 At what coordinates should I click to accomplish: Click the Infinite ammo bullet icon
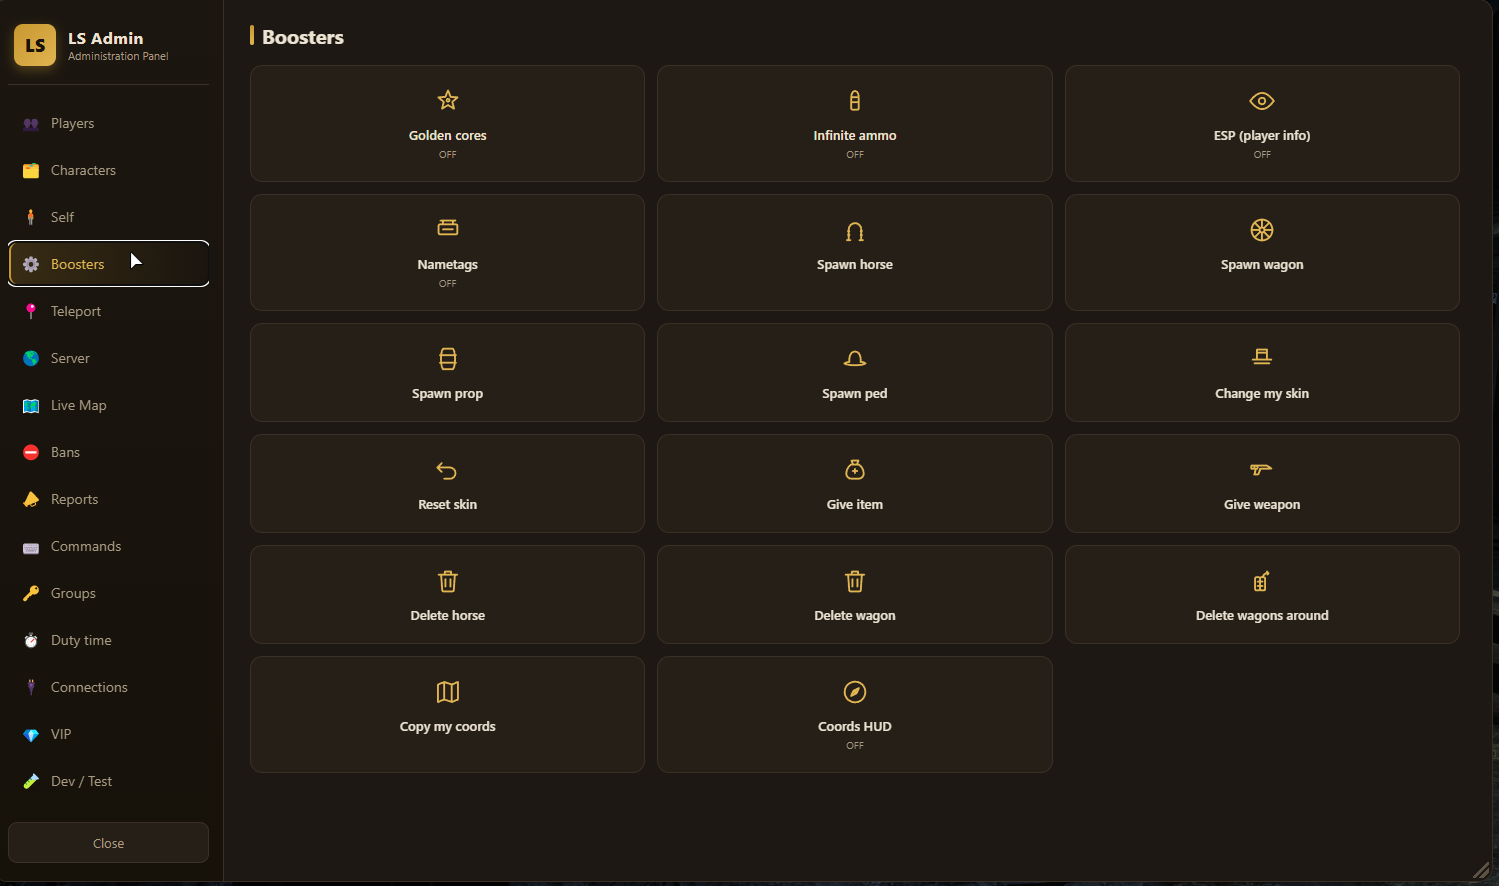coord(855,100)
